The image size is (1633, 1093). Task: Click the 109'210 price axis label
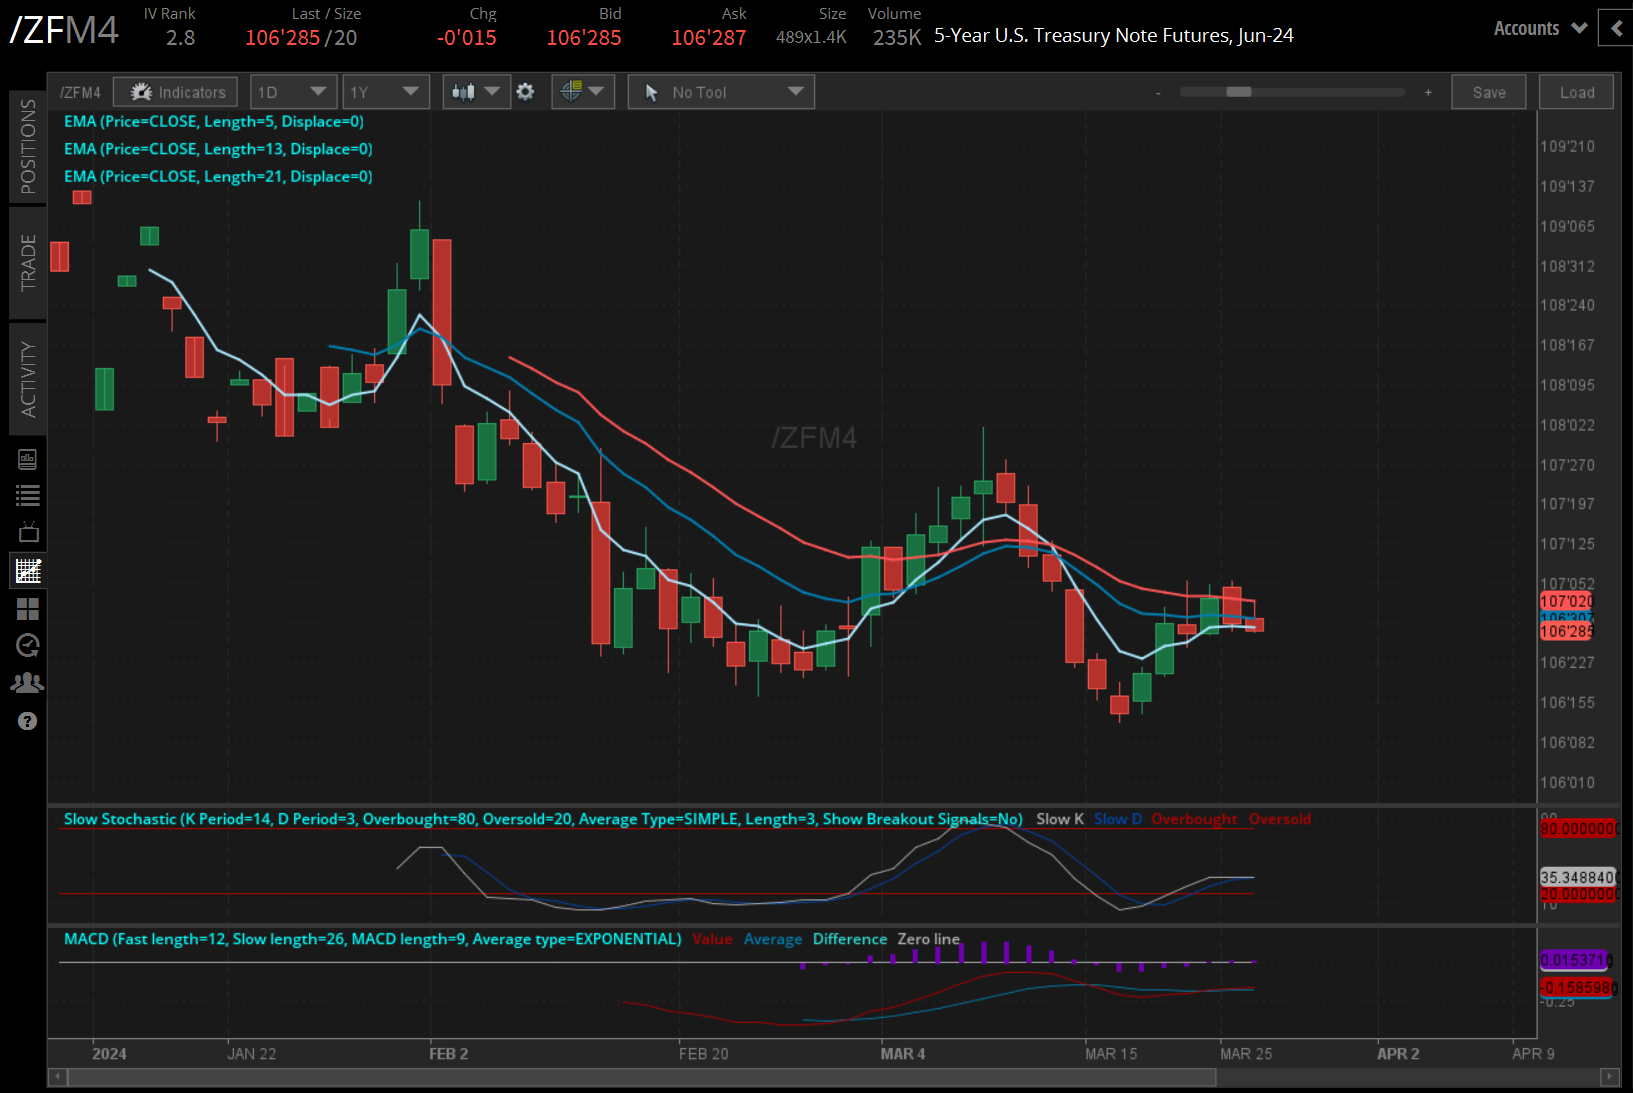click(x=1567, y=146)
